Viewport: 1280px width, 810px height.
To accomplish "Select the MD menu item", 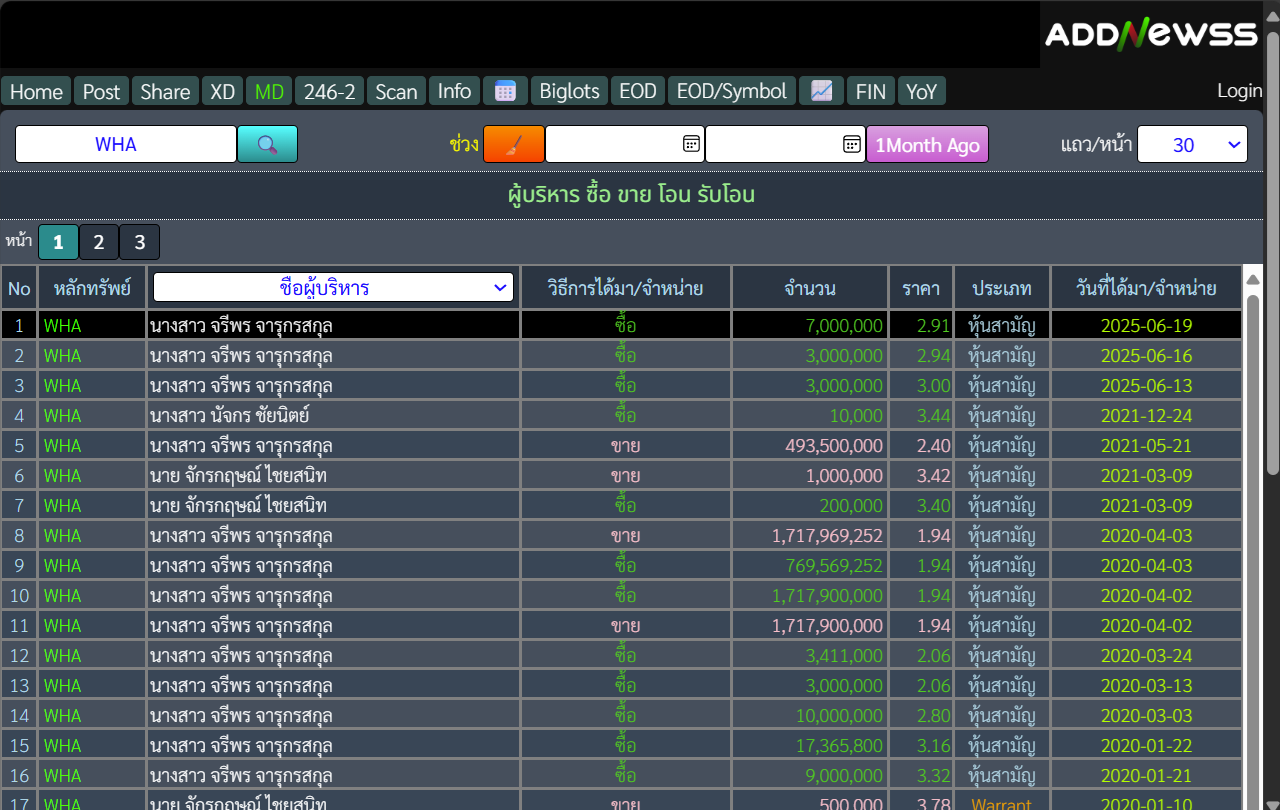I will [269, 91].
